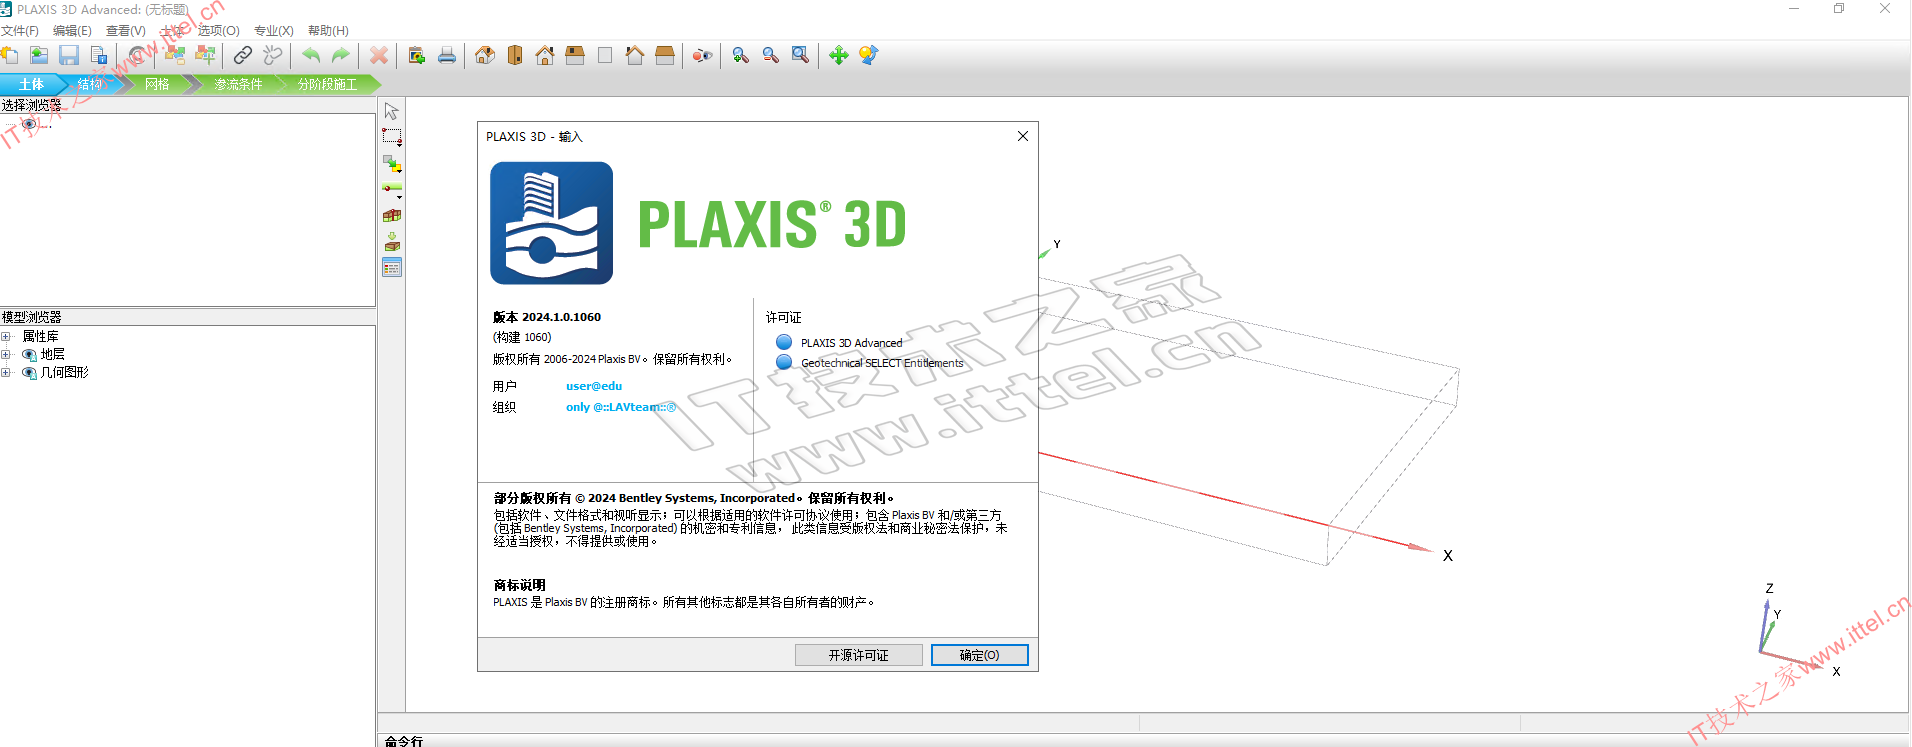This screenshot has width=1912, height=747.
Task: Click the 属性库 tree label
Action: point(41,337)
